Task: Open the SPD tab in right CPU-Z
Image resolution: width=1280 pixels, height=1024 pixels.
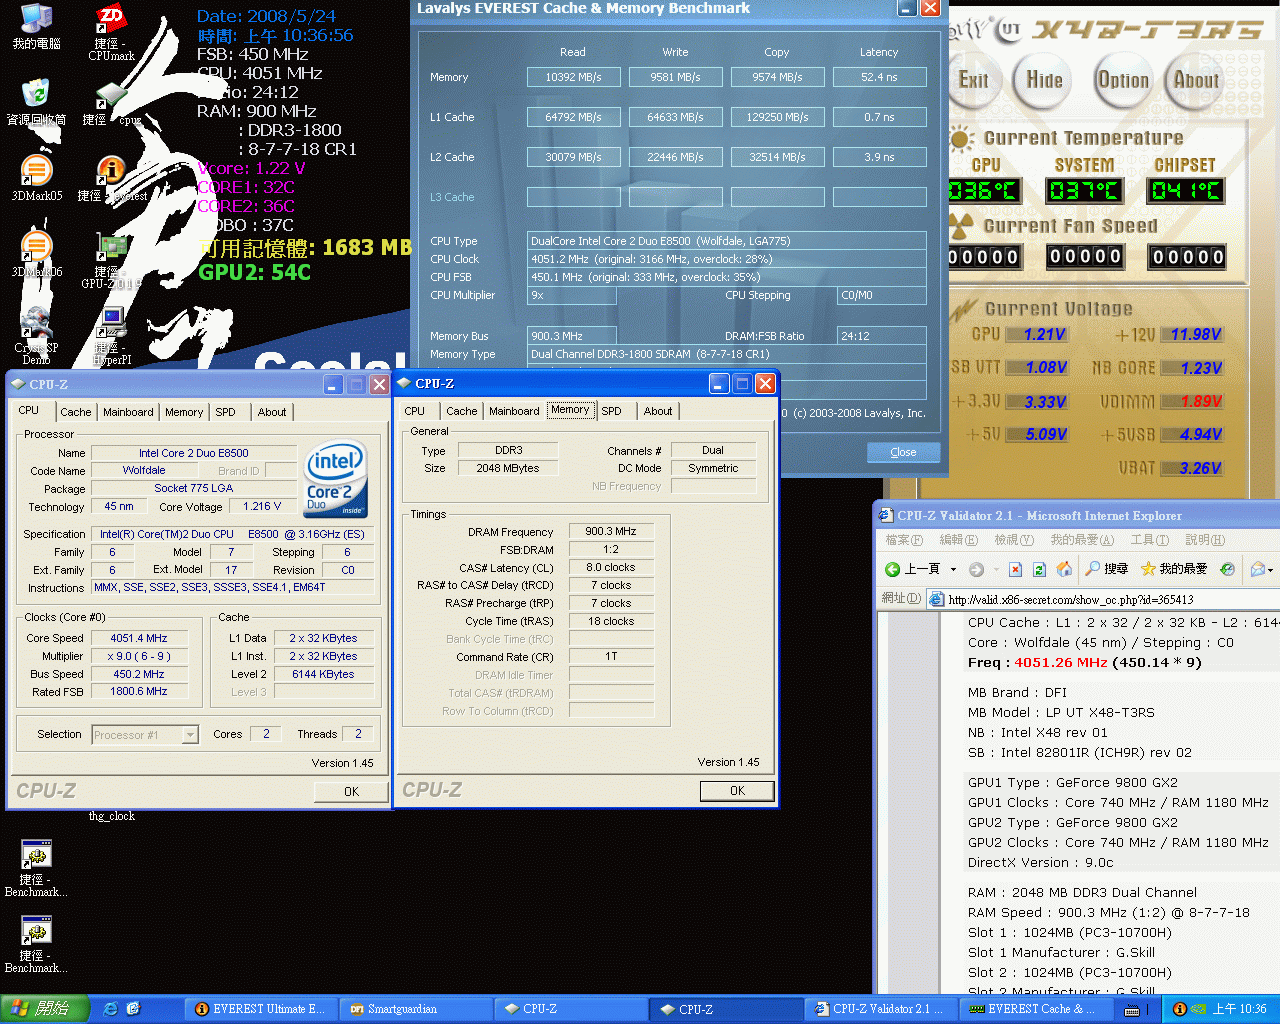Action: point(611,411)
